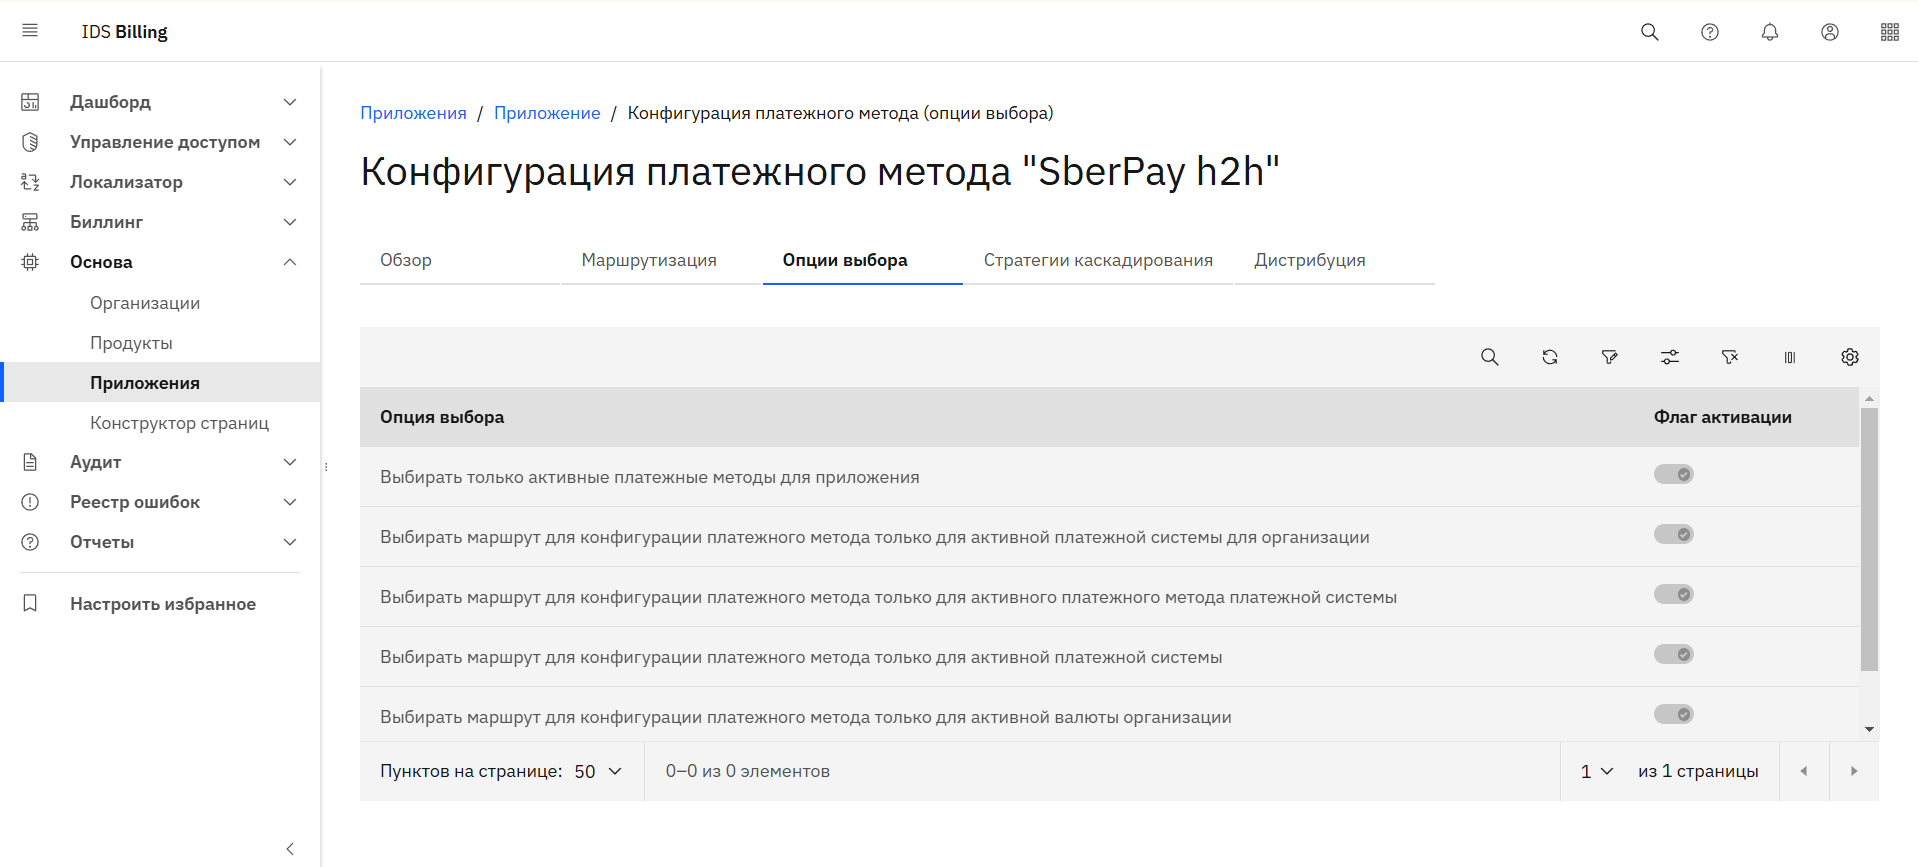
Task: Switch to the Маршрутизация tab
Action: (649, 260)
